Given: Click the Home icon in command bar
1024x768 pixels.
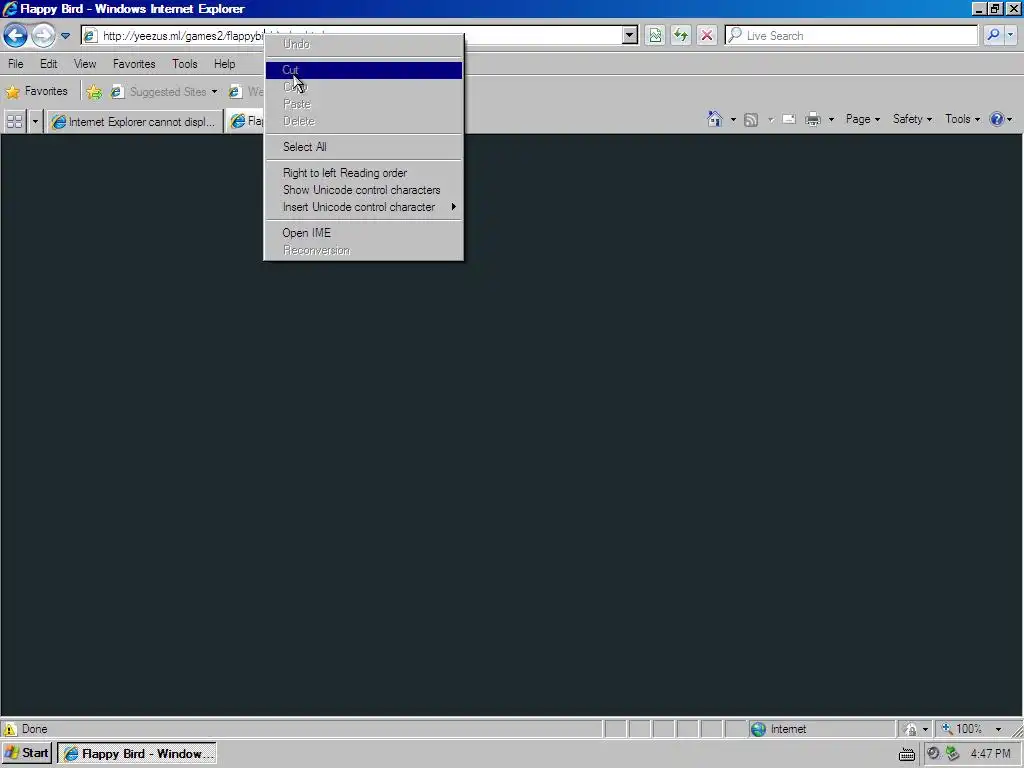Looking at the screenshot, I should (x=715, y=119).
